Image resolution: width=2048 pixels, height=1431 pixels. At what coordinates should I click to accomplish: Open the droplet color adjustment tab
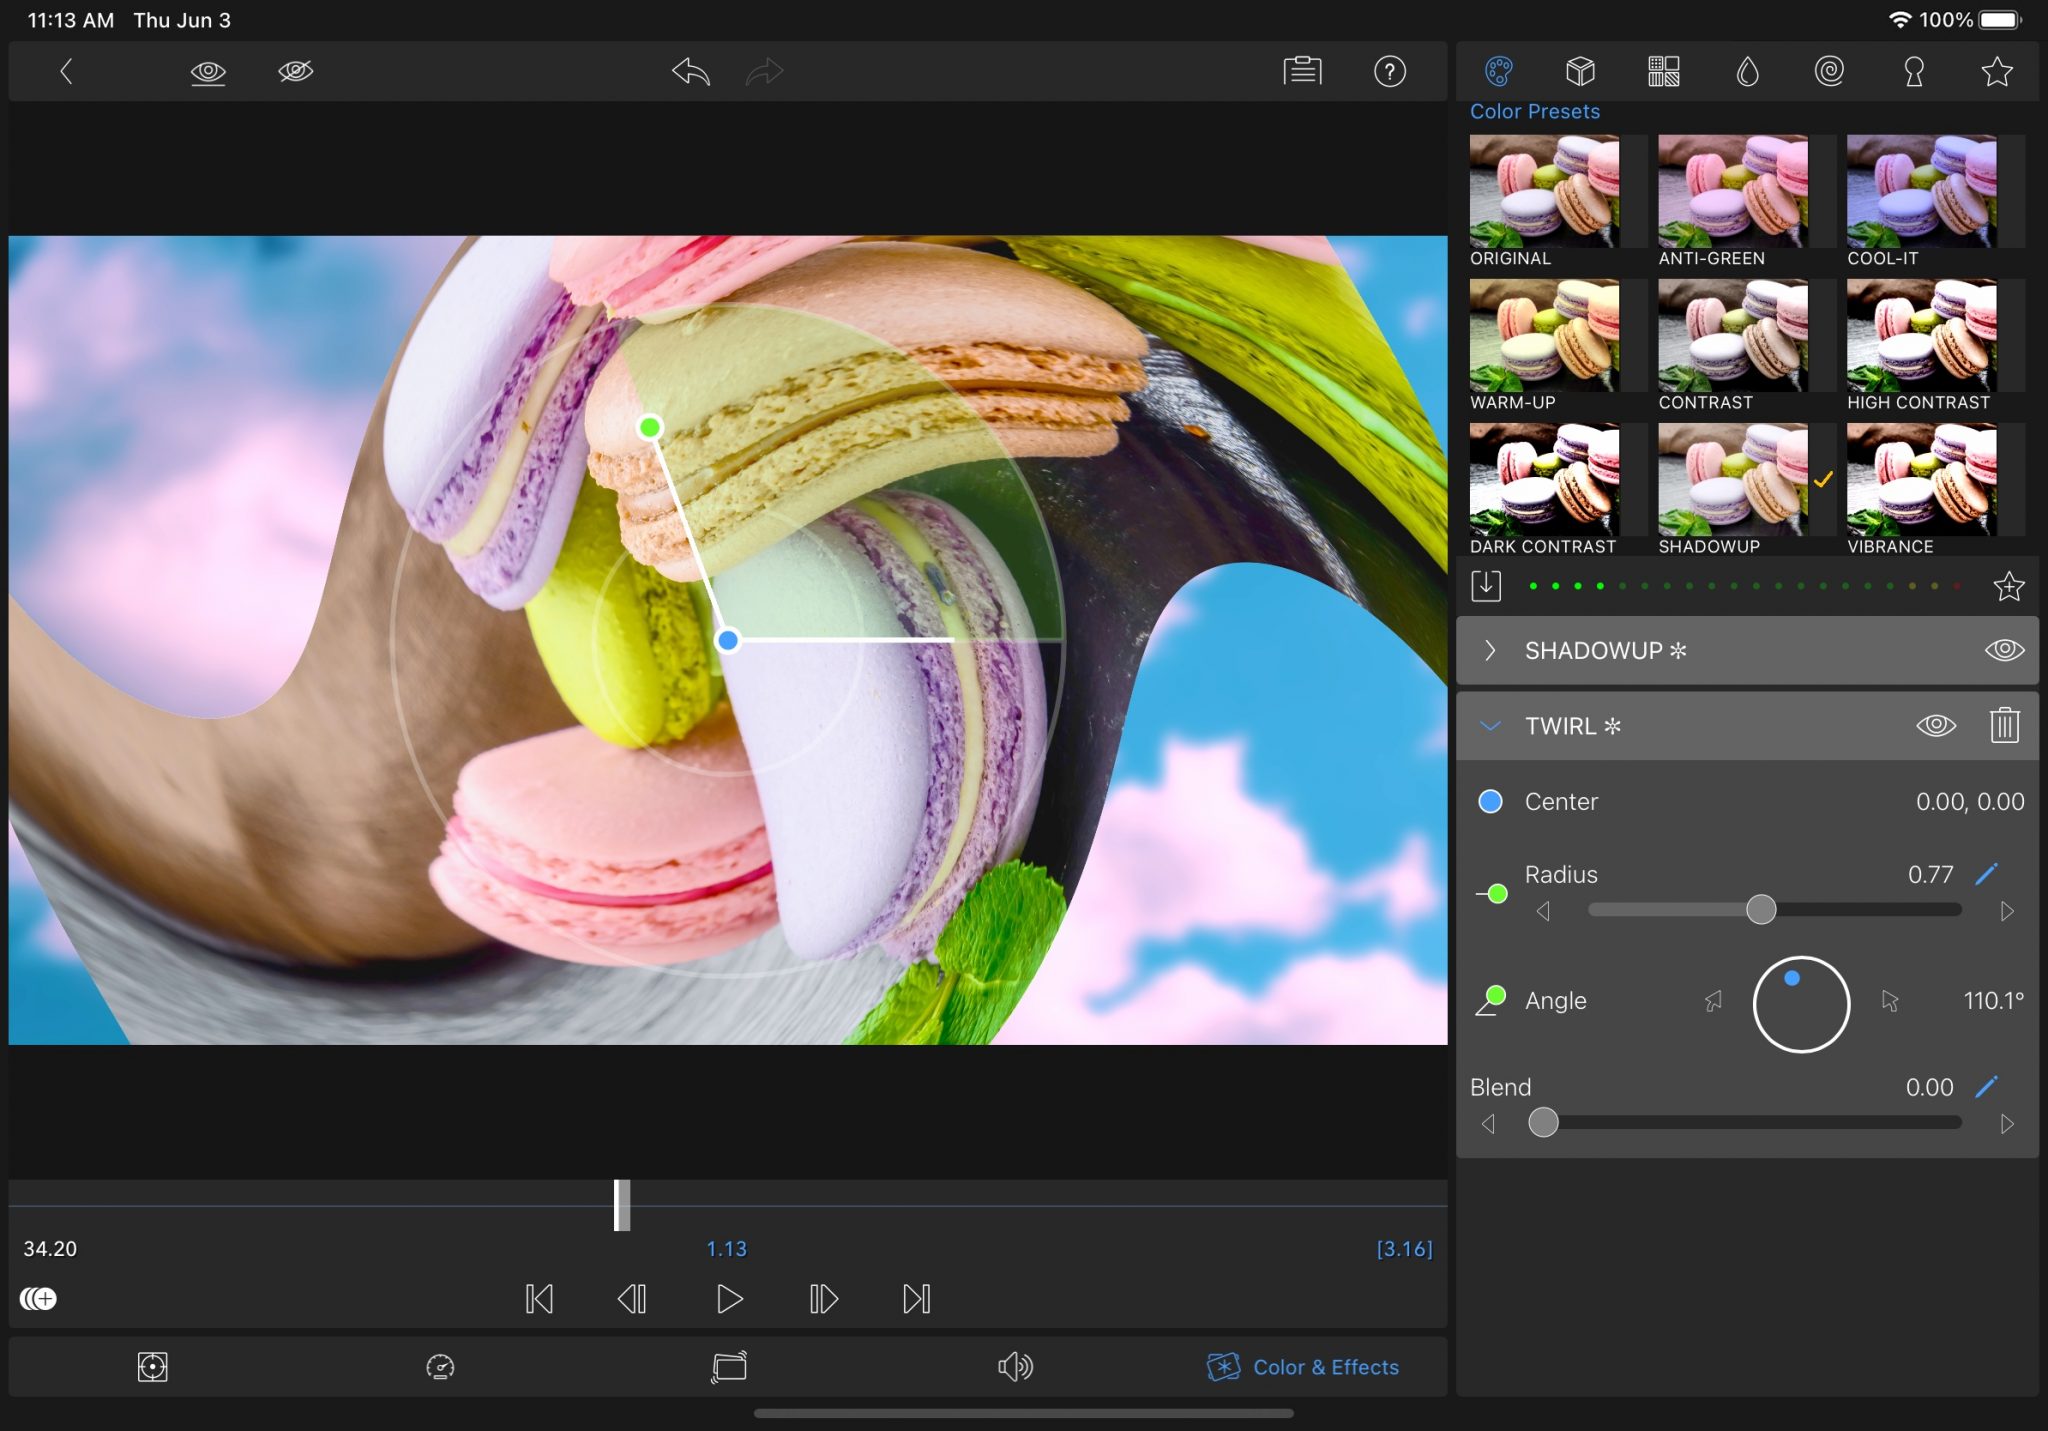[x=1747, y=71]
